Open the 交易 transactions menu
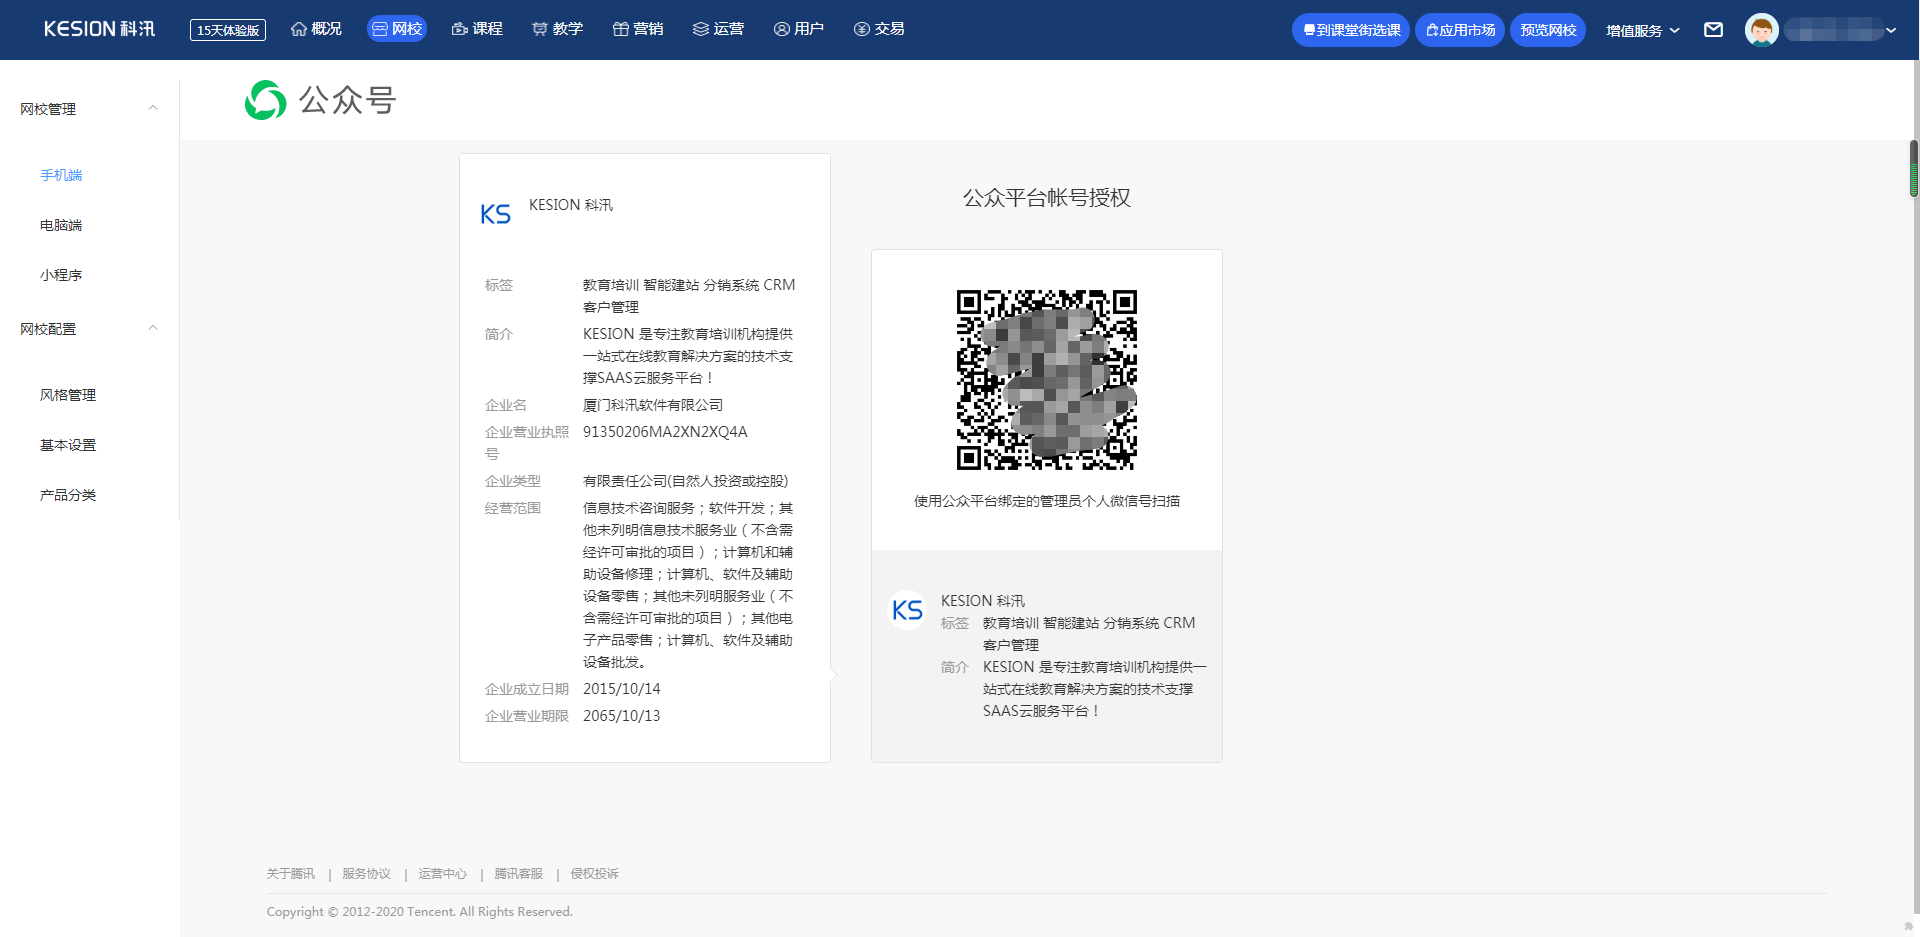This screenshot has height=937, width=1920. coord(879,29)
